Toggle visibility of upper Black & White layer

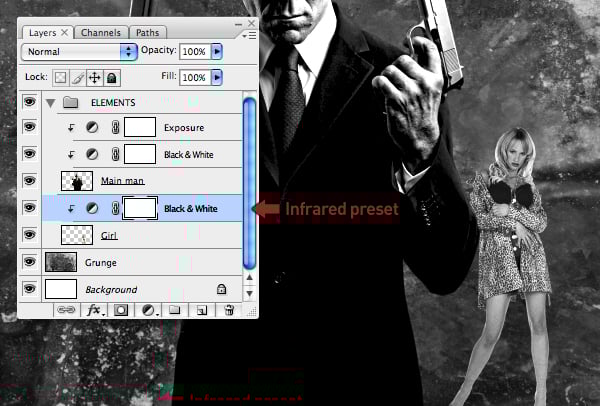pyautogui.click(x=29, y=154)
